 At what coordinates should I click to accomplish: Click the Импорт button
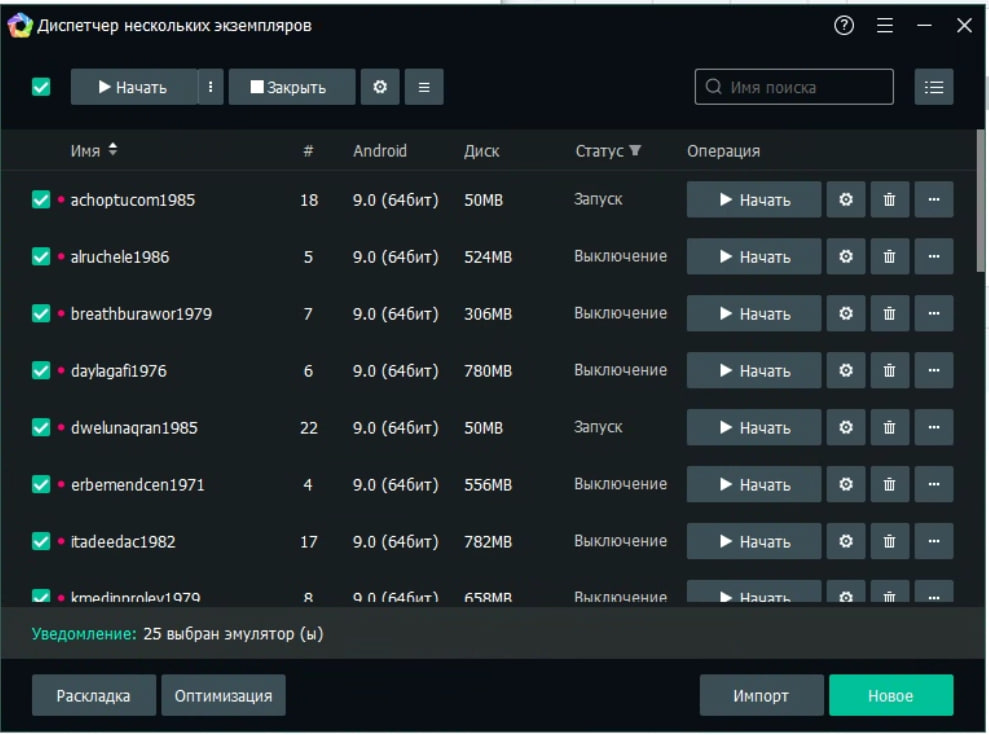(761, 696)
